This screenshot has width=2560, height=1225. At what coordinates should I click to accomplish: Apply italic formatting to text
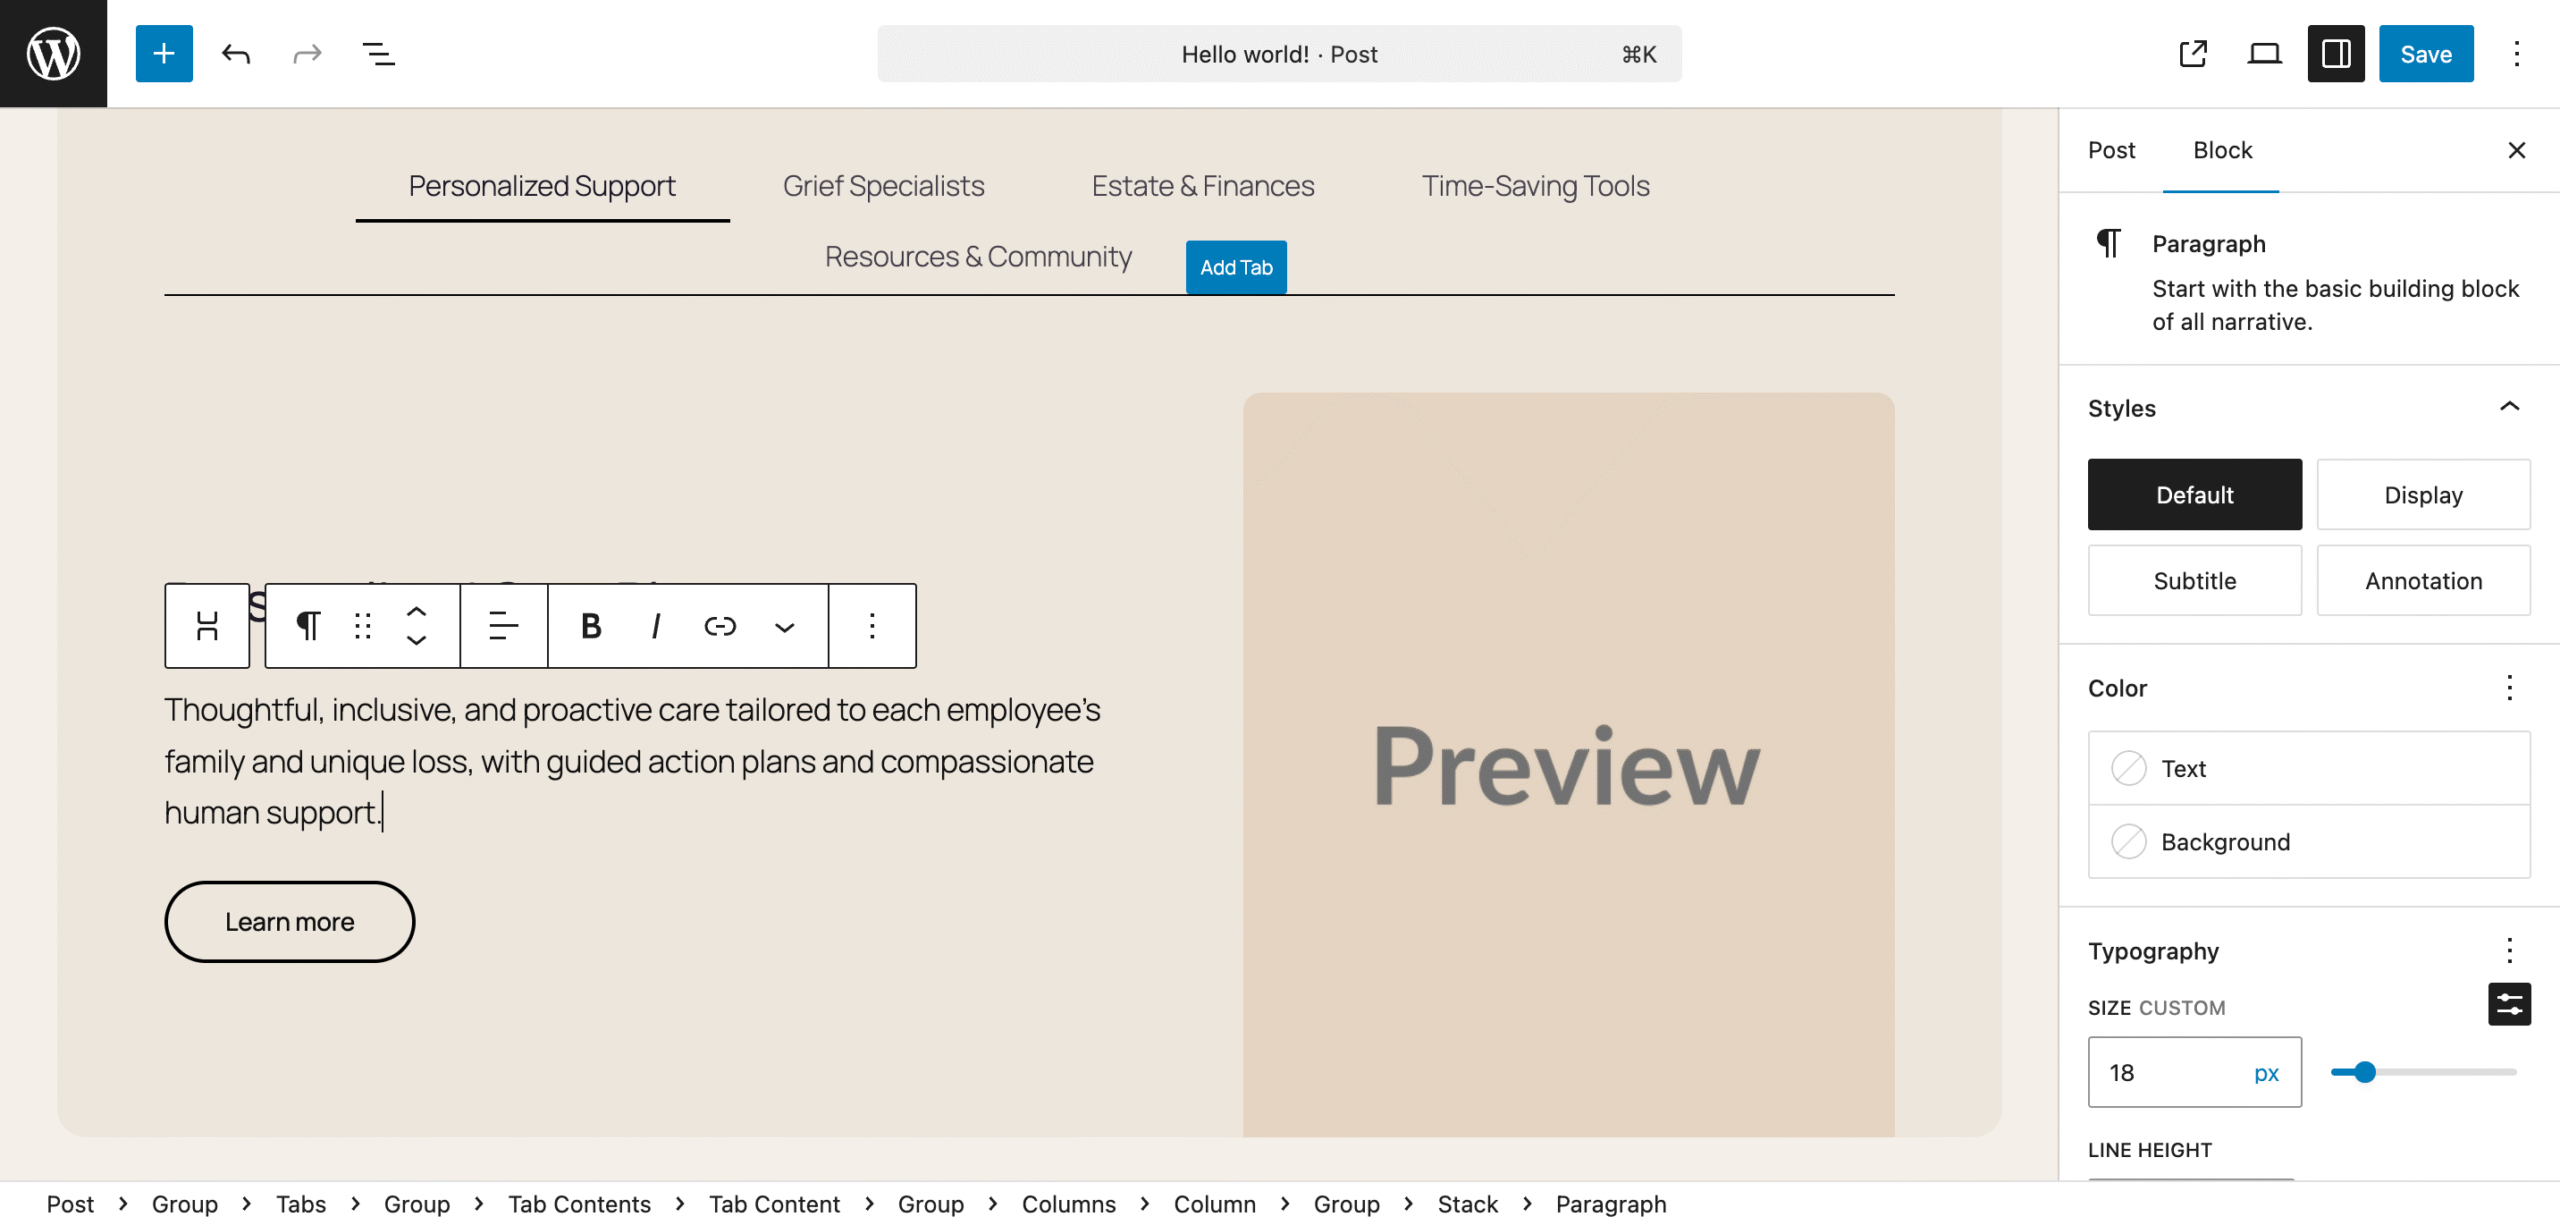tap(656, 627)
